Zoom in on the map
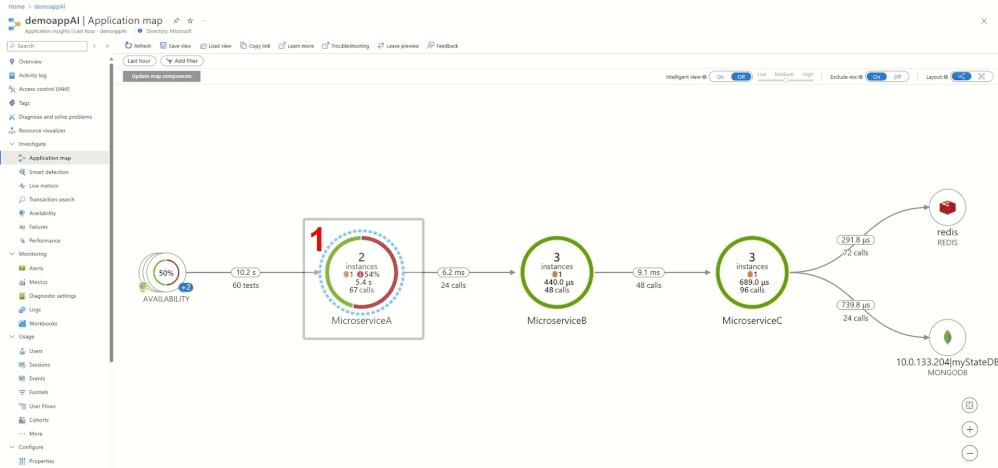This screenshot has width=998, height=468. [x=969, y=429]
